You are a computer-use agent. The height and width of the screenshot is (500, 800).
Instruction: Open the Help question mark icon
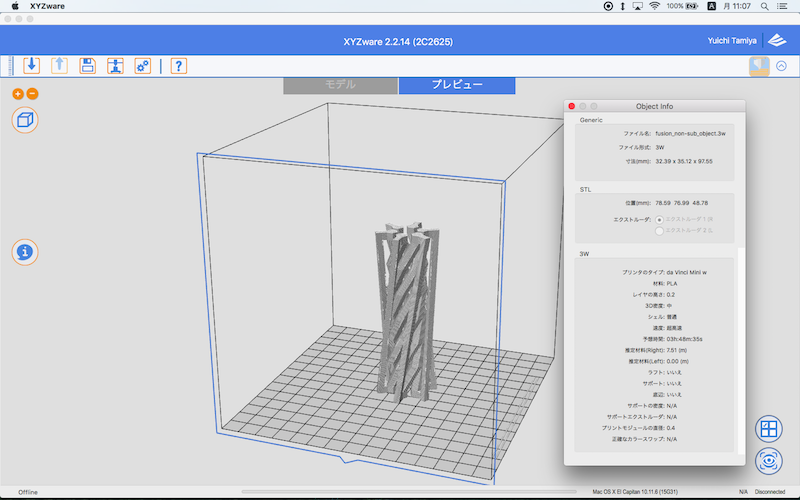click(x=179, y=66)
